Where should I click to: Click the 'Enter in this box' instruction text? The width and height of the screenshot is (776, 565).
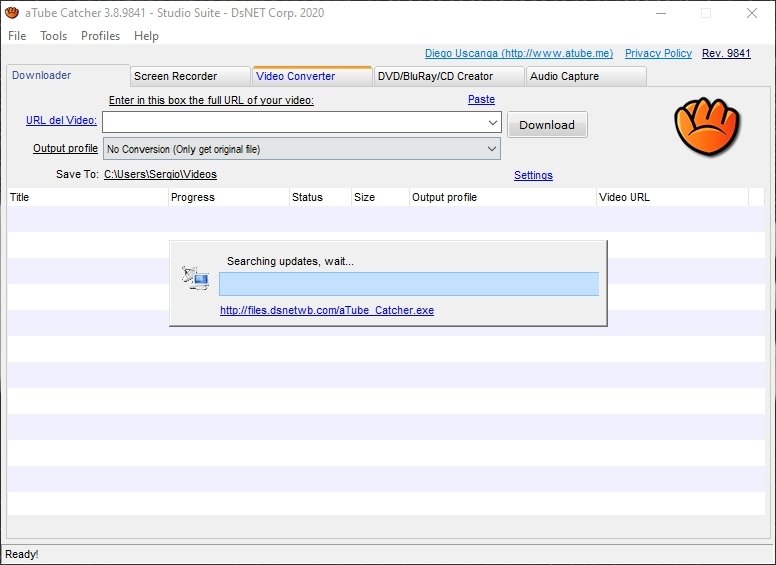coord(211,100)
